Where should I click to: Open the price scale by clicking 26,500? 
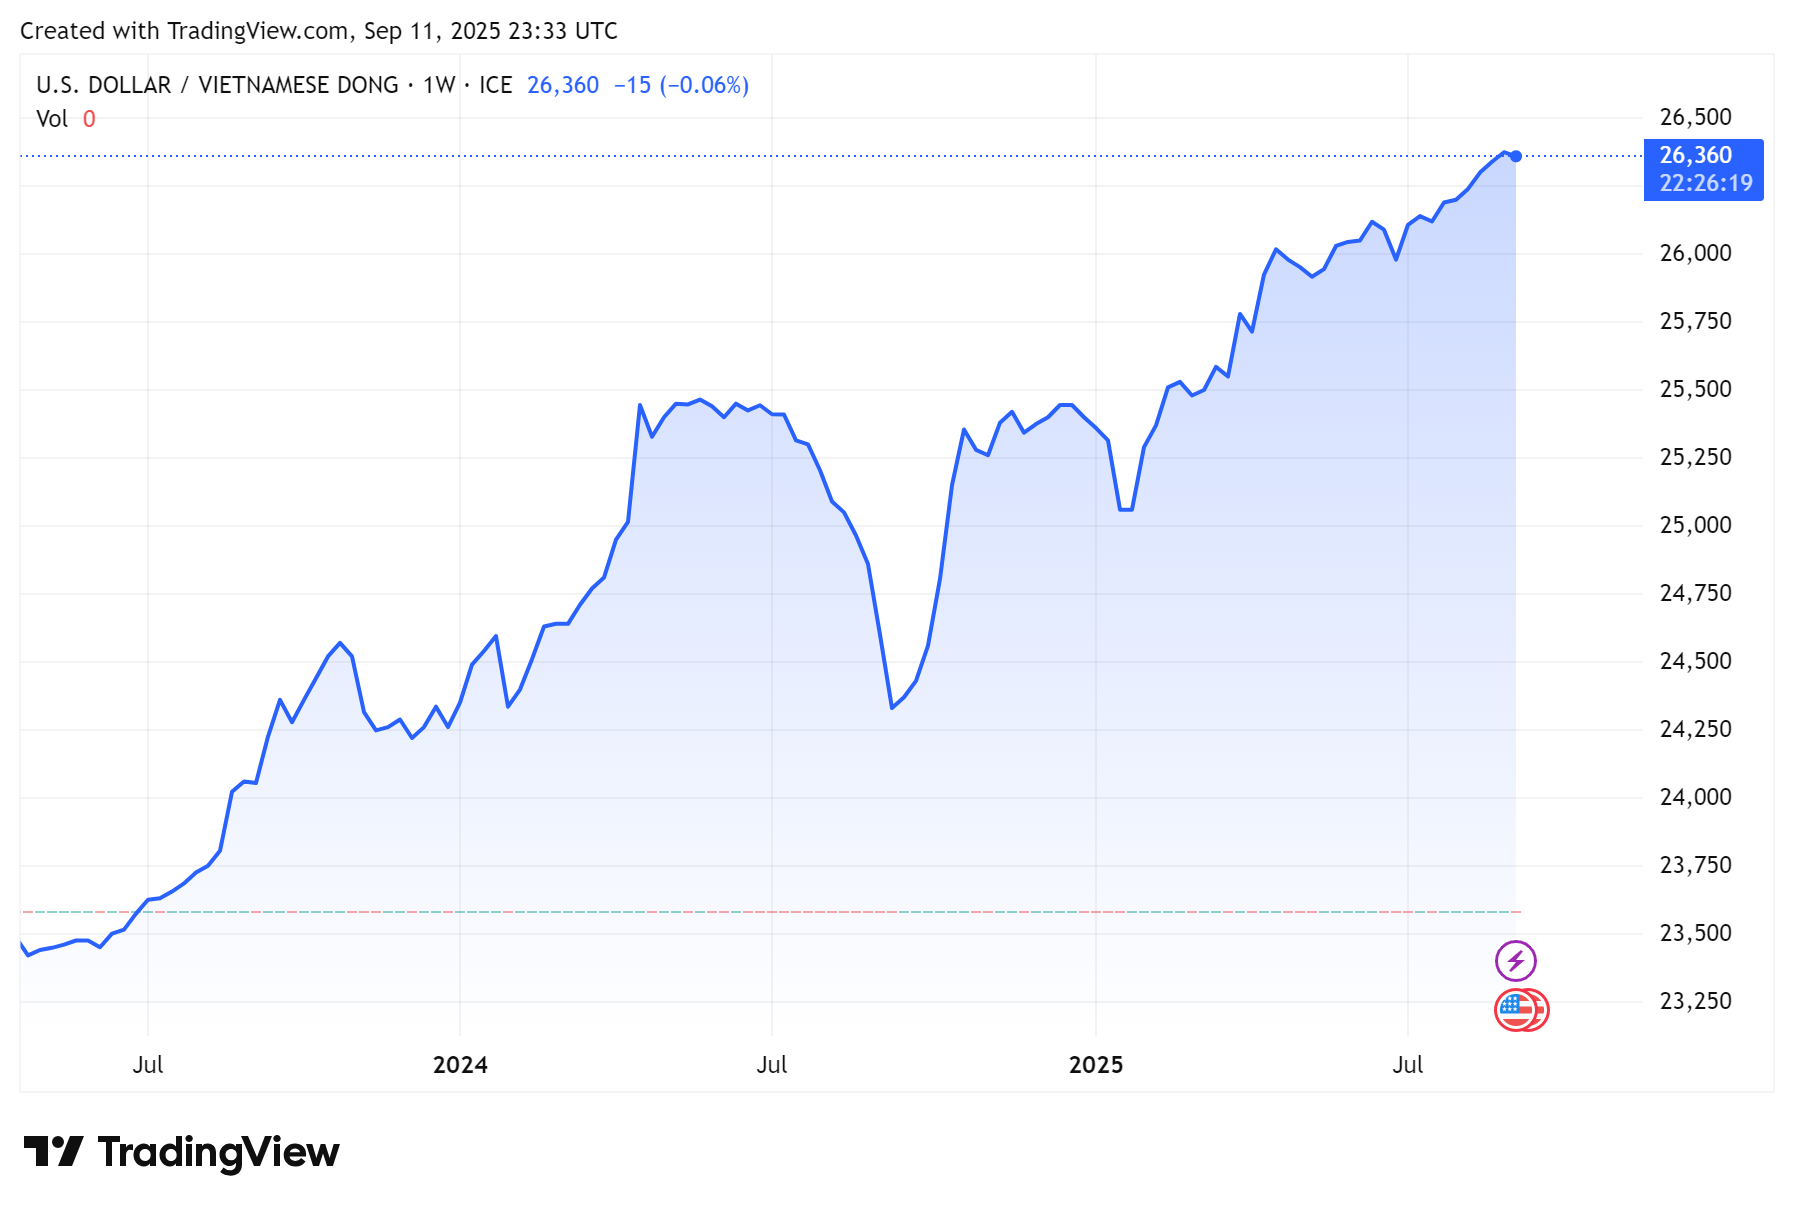(x=1694, y=117)
